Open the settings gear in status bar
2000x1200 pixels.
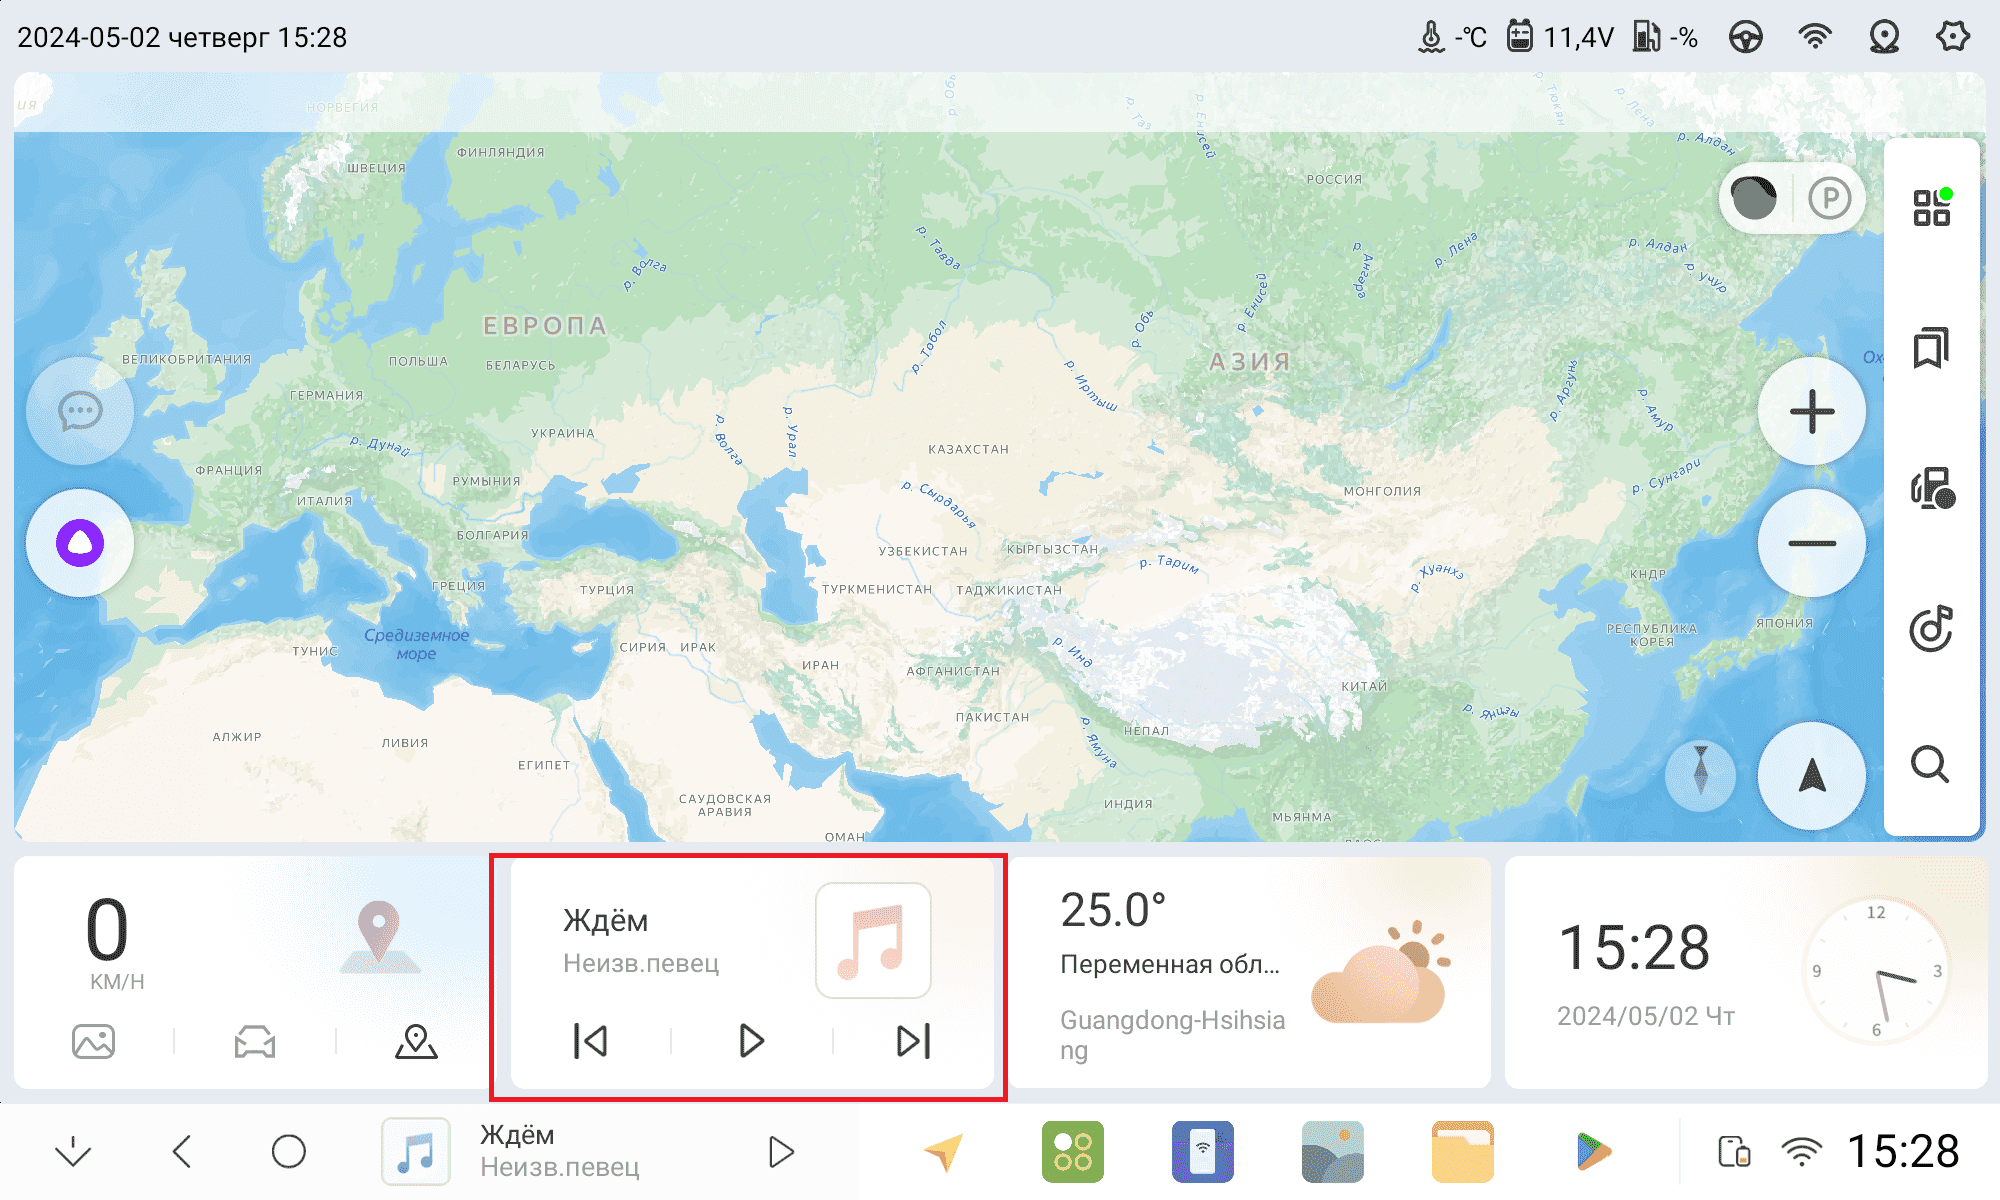[1952, 38]
